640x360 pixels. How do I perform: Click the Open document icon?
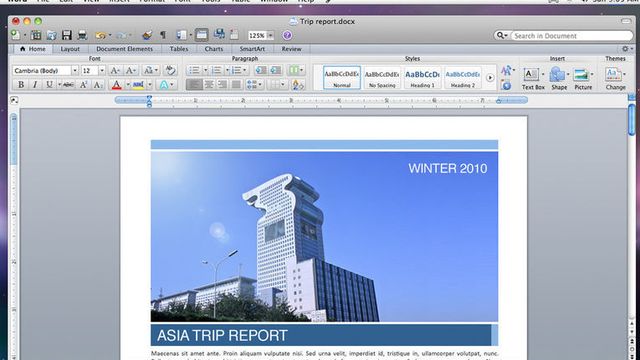51,35
